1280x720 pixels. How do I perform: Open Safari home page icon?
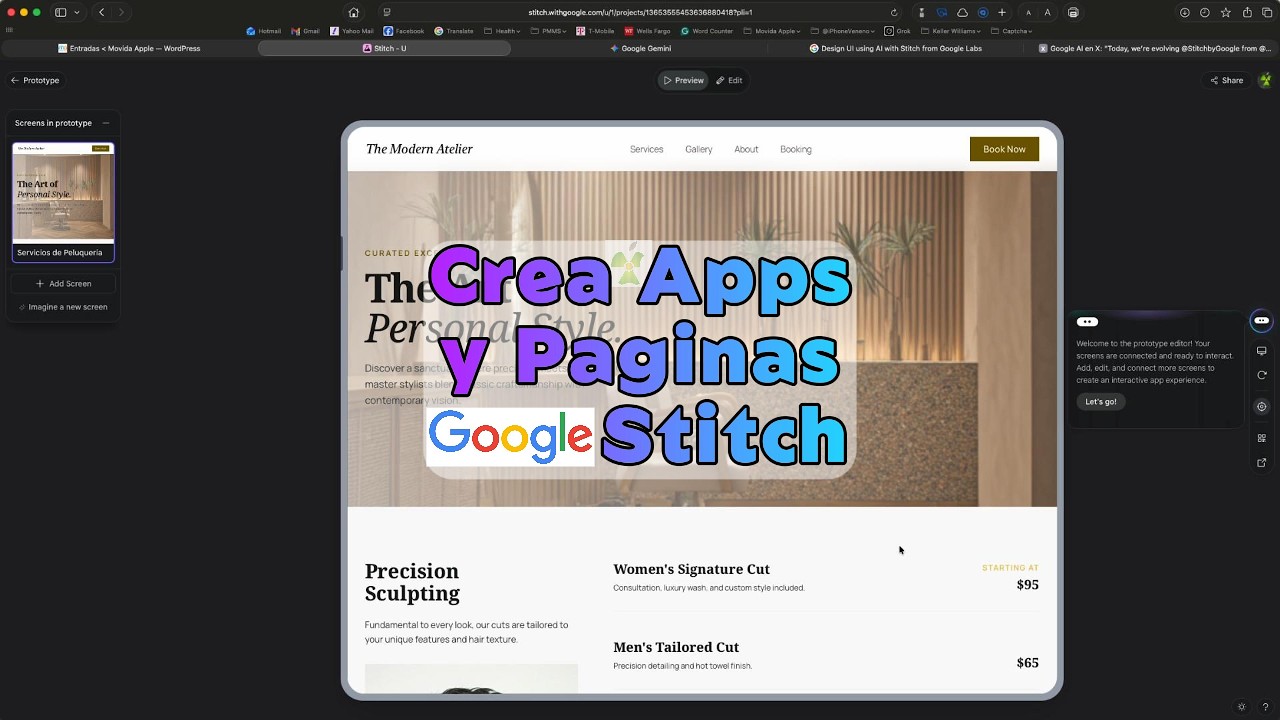(x=353, y=12)
